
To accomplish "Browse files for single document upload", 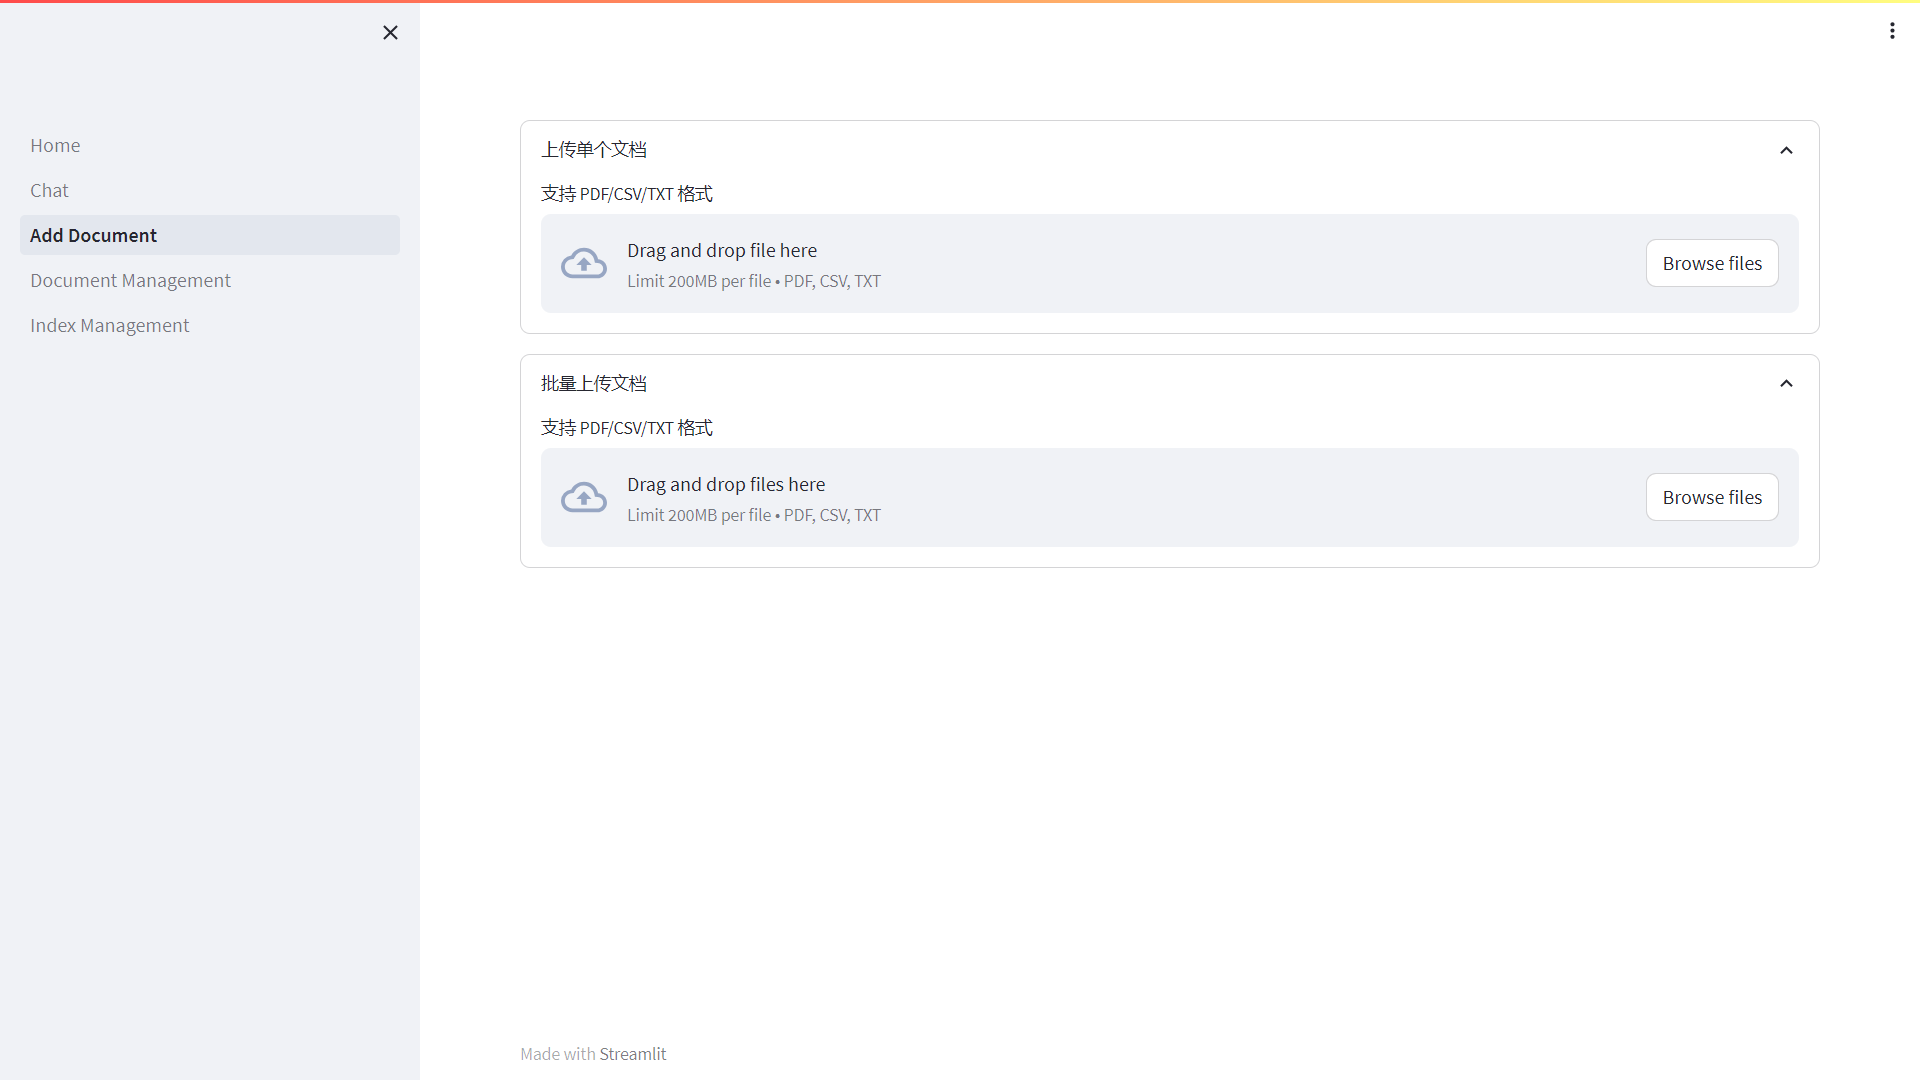I will pos(1712,264).
